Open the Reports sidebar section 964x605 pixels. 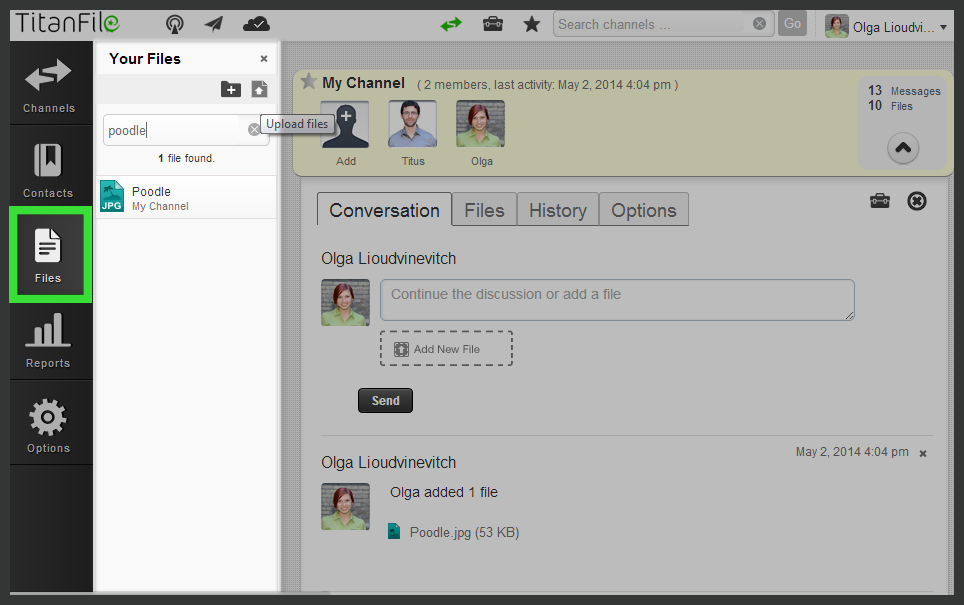[x=49, y=339]
